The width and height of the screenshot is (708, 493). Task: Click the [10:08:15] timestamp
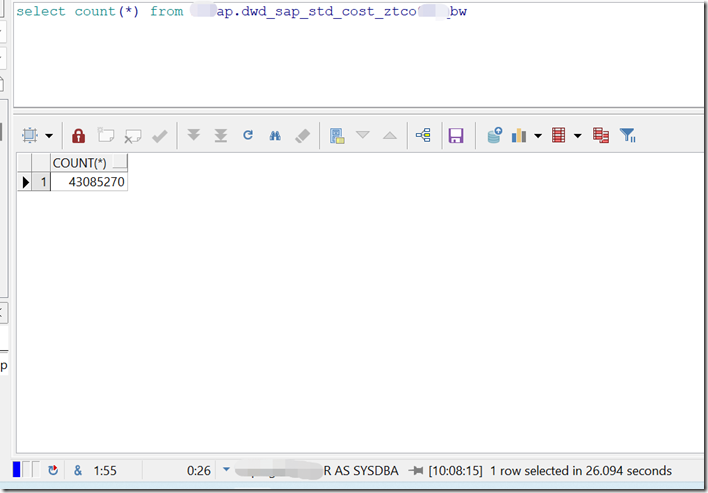tap(456, 471)
